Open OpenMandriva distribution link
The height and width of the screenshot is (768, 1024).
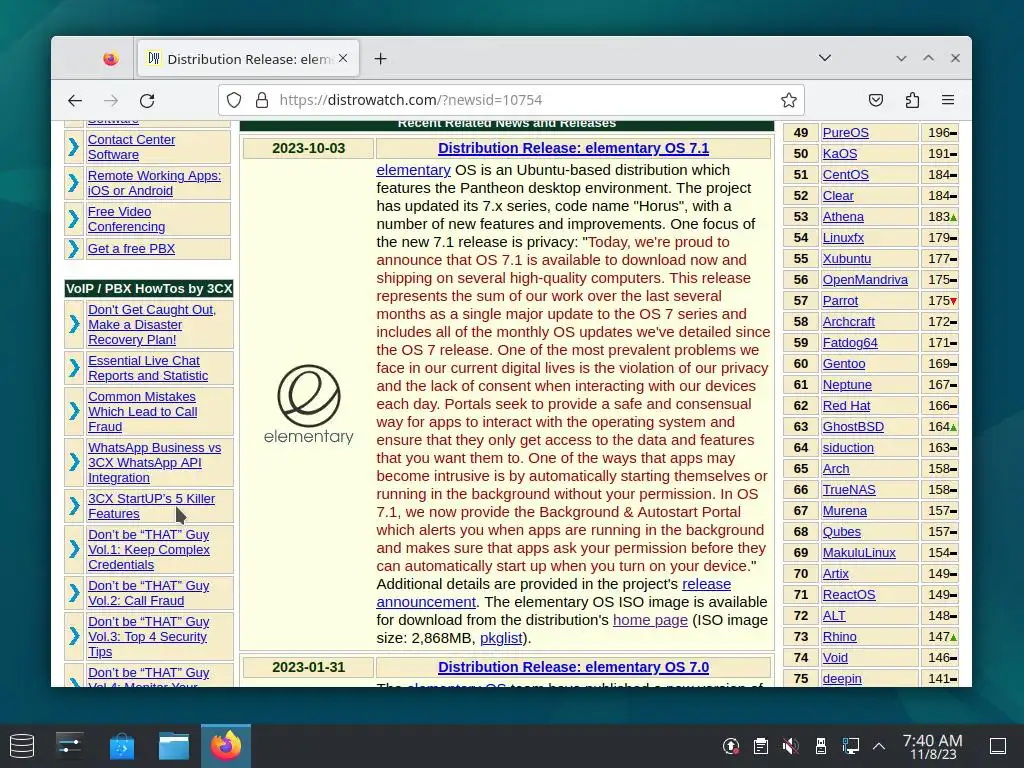865,280
